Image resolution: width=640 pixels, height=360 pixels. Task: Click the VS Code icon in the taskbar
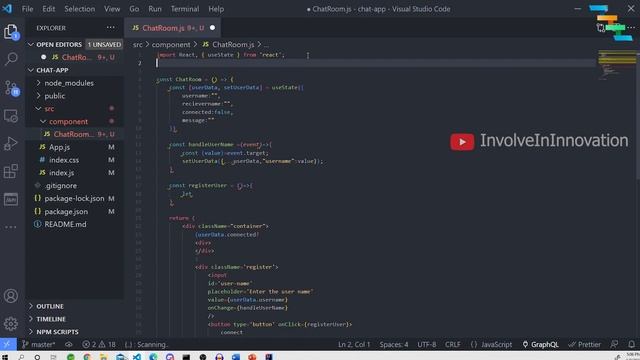[137, 357]
